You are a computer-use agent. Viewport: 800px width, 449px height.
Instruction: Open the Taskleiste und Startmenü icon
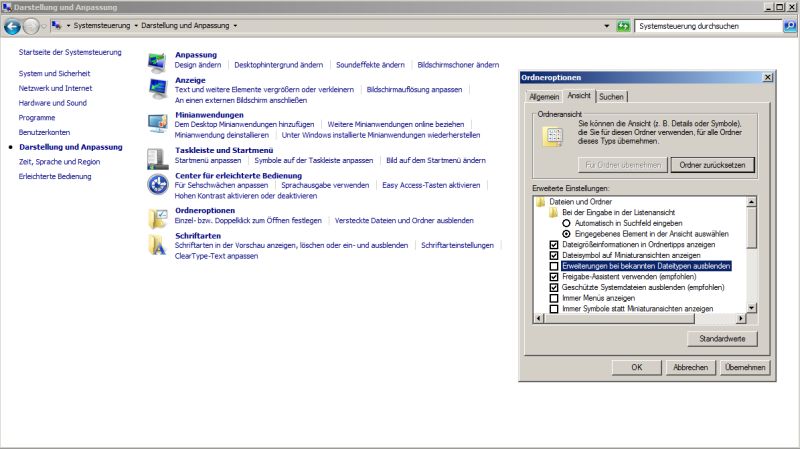pos(158,159)
